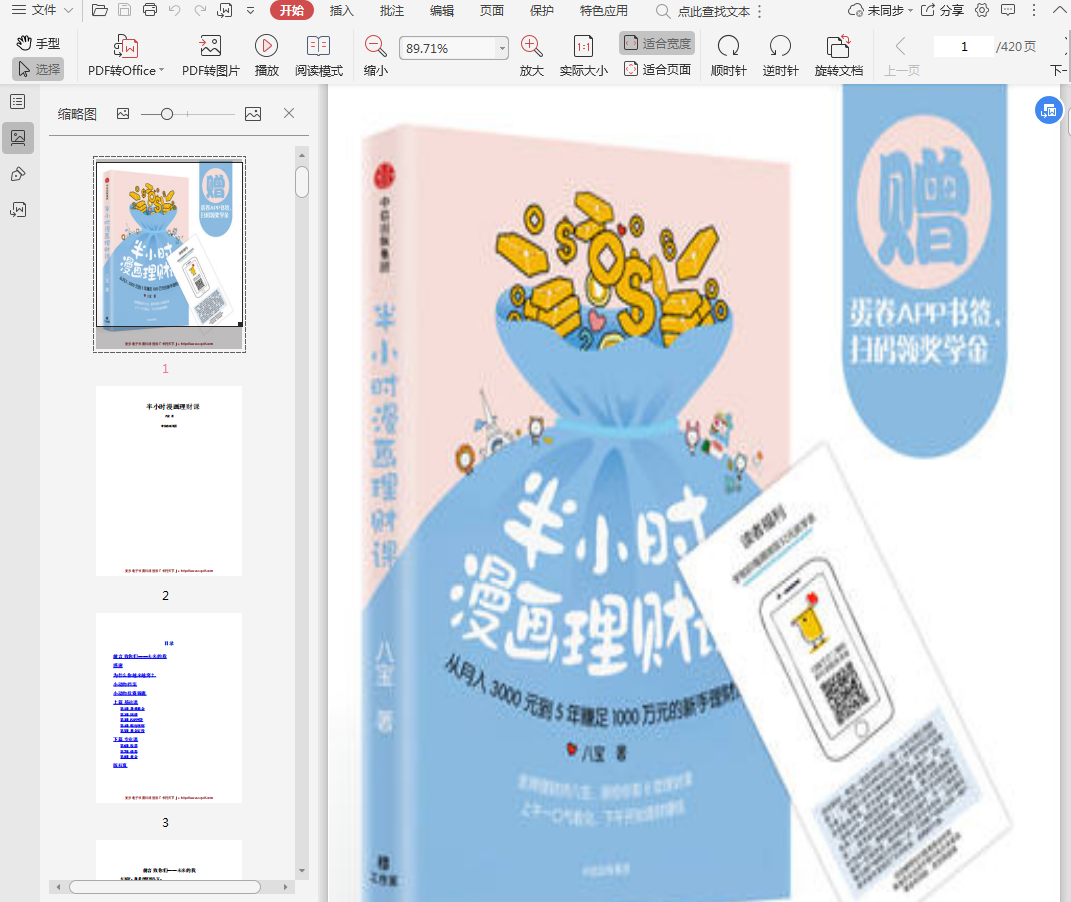The height and width of the screenshot is (902, 1071).
Task: Open the signature panel icon in sidebar
Action: [x=18, y=210]
